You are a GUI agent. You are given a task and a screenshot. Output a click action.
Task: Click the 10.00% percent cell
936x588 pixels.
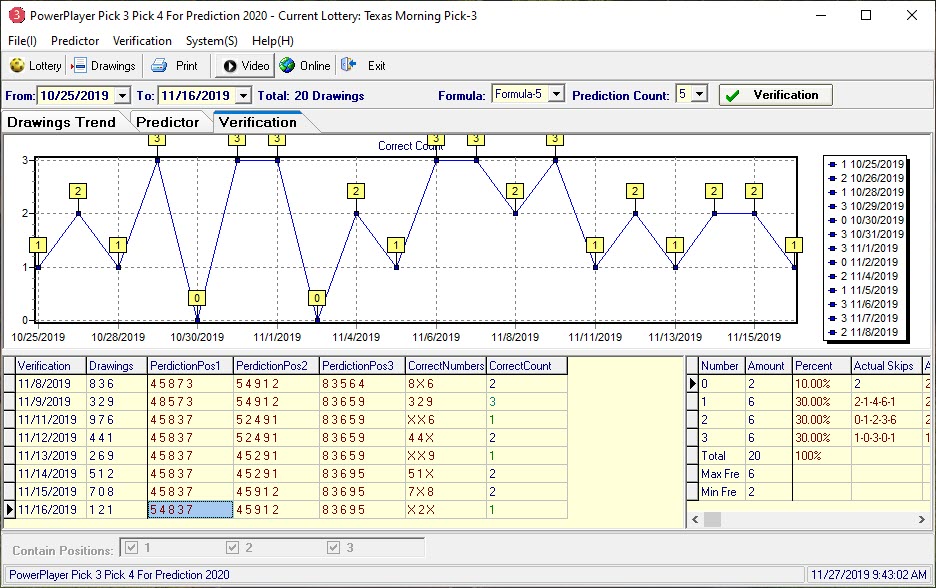coord(821,384)
